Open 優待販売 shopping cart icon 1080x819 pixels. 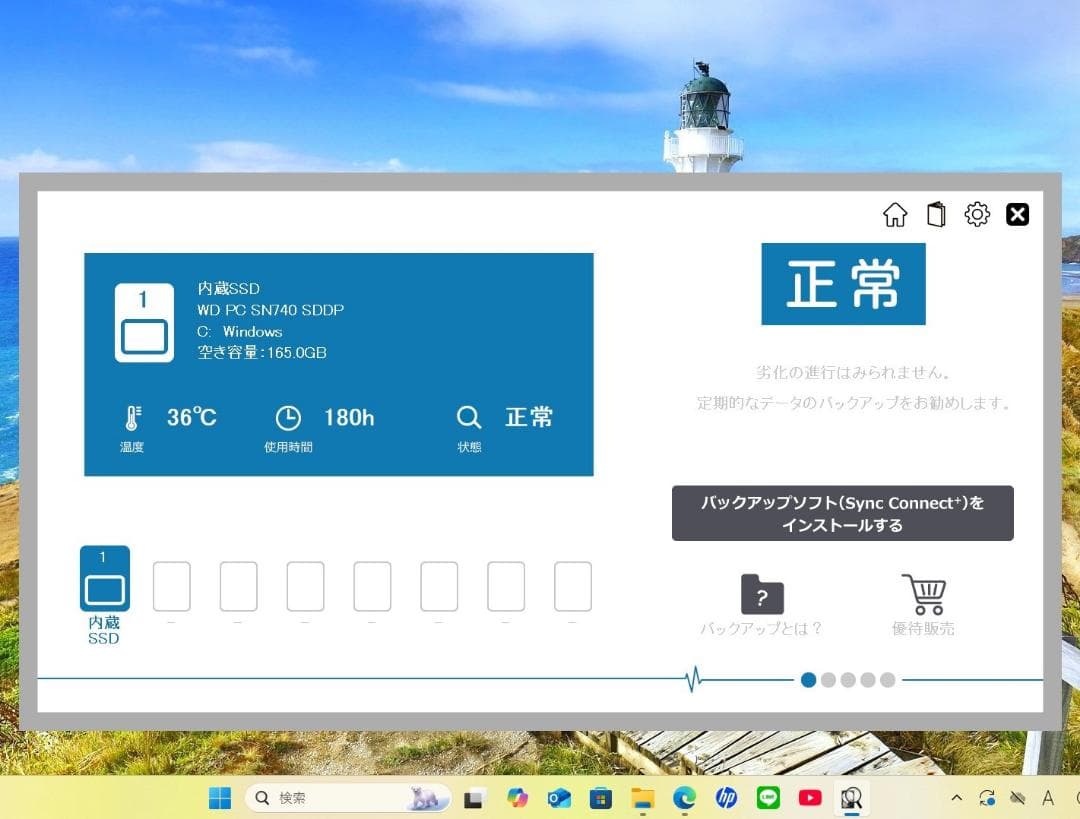[x=924, y=594]
